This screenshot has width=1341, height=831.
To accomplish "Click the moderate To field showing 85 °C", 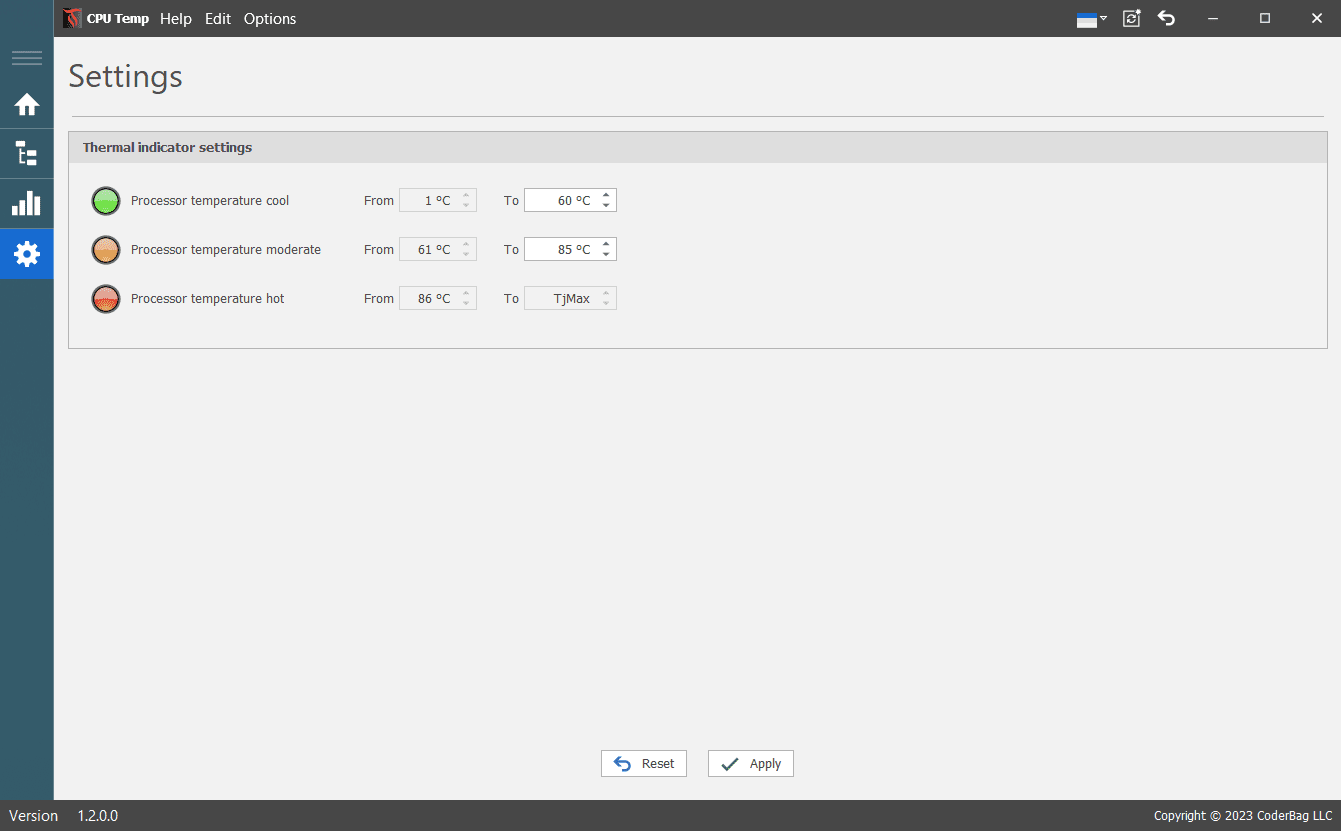I will [570, 249].
